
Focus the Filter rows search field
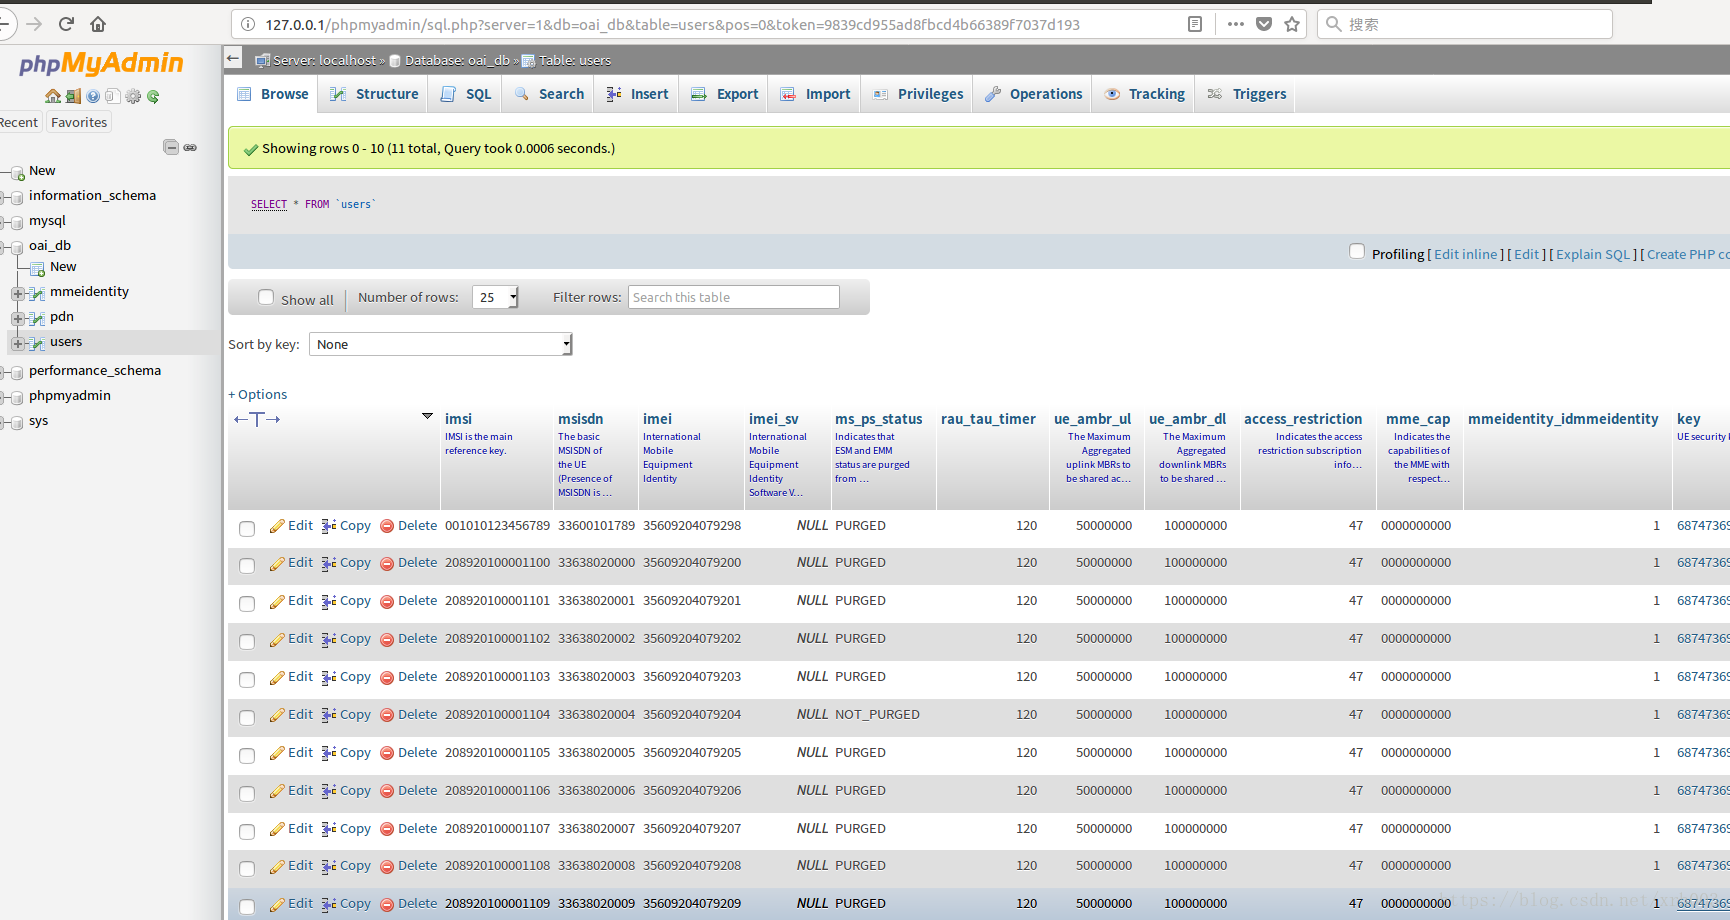733,297
